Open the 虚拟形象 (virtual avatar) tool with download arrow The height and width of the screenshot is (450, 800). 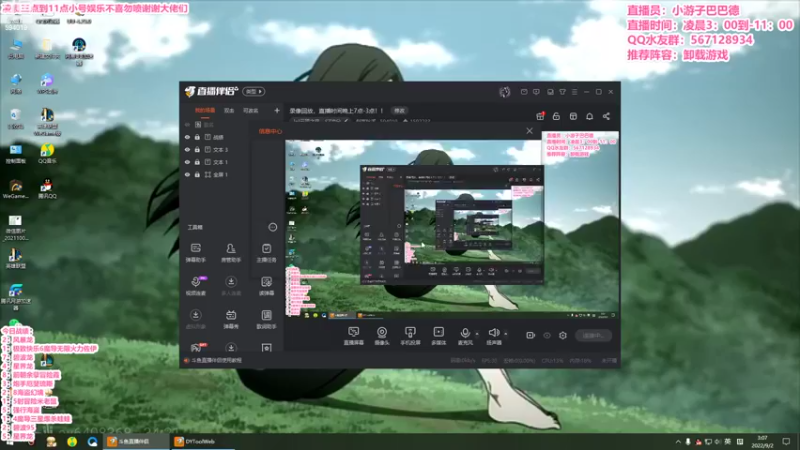tap(195, 319)
